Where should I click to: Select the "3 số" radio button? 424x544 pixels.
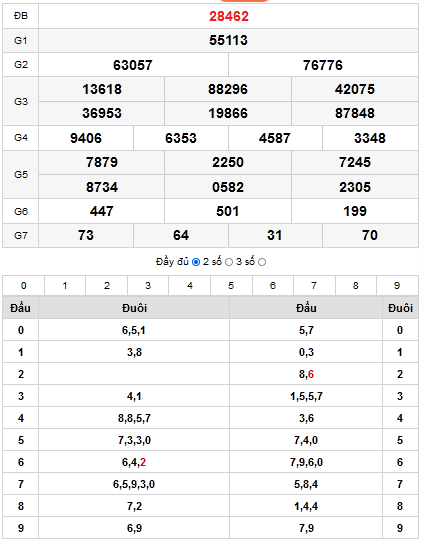point(262,262)
